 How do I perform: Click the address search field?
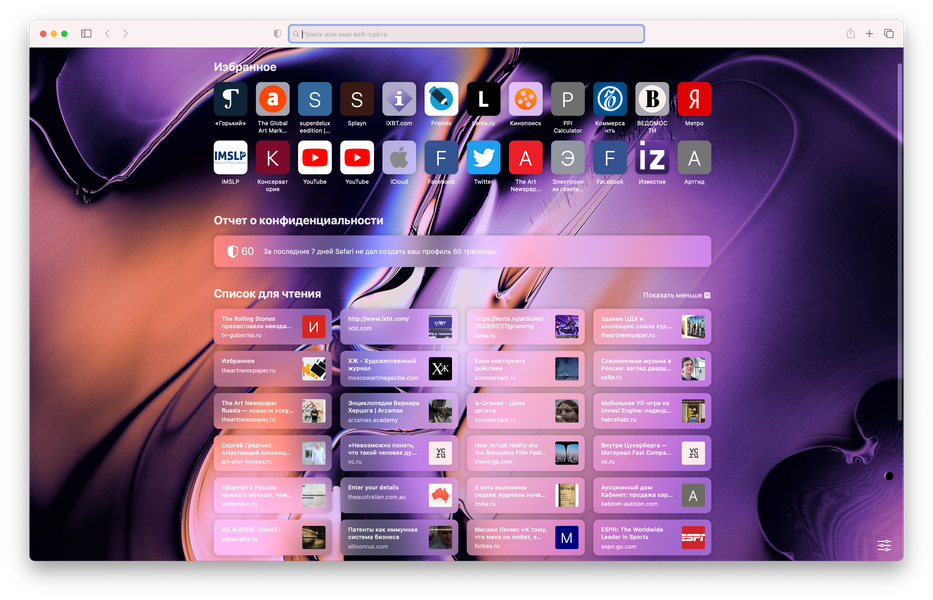point(466,34)
